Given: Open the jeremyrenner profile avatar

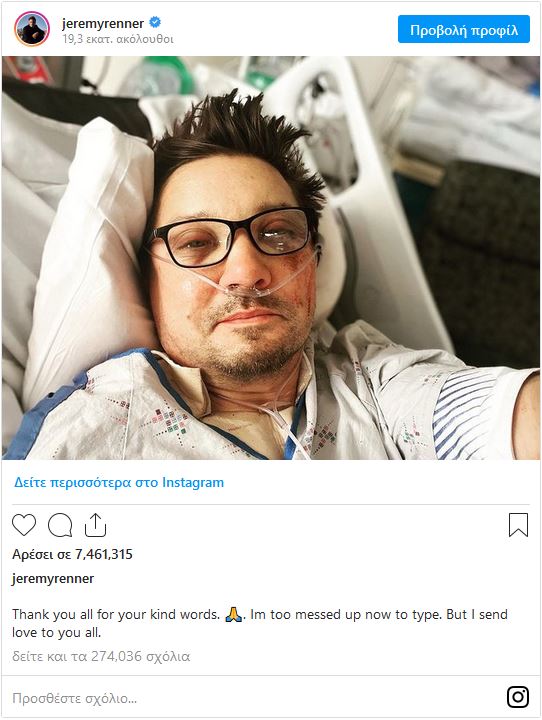Looking at the screenshot, I should 32,29.
